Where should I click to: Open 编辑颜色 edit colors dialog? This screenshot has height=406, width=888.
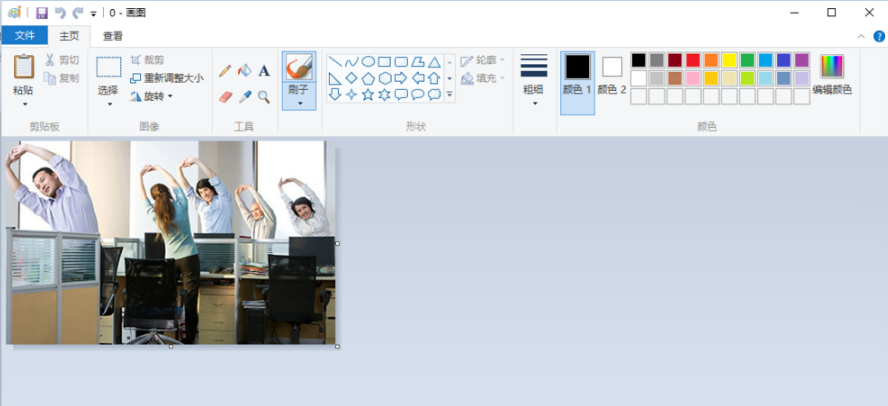click(832, 75)
